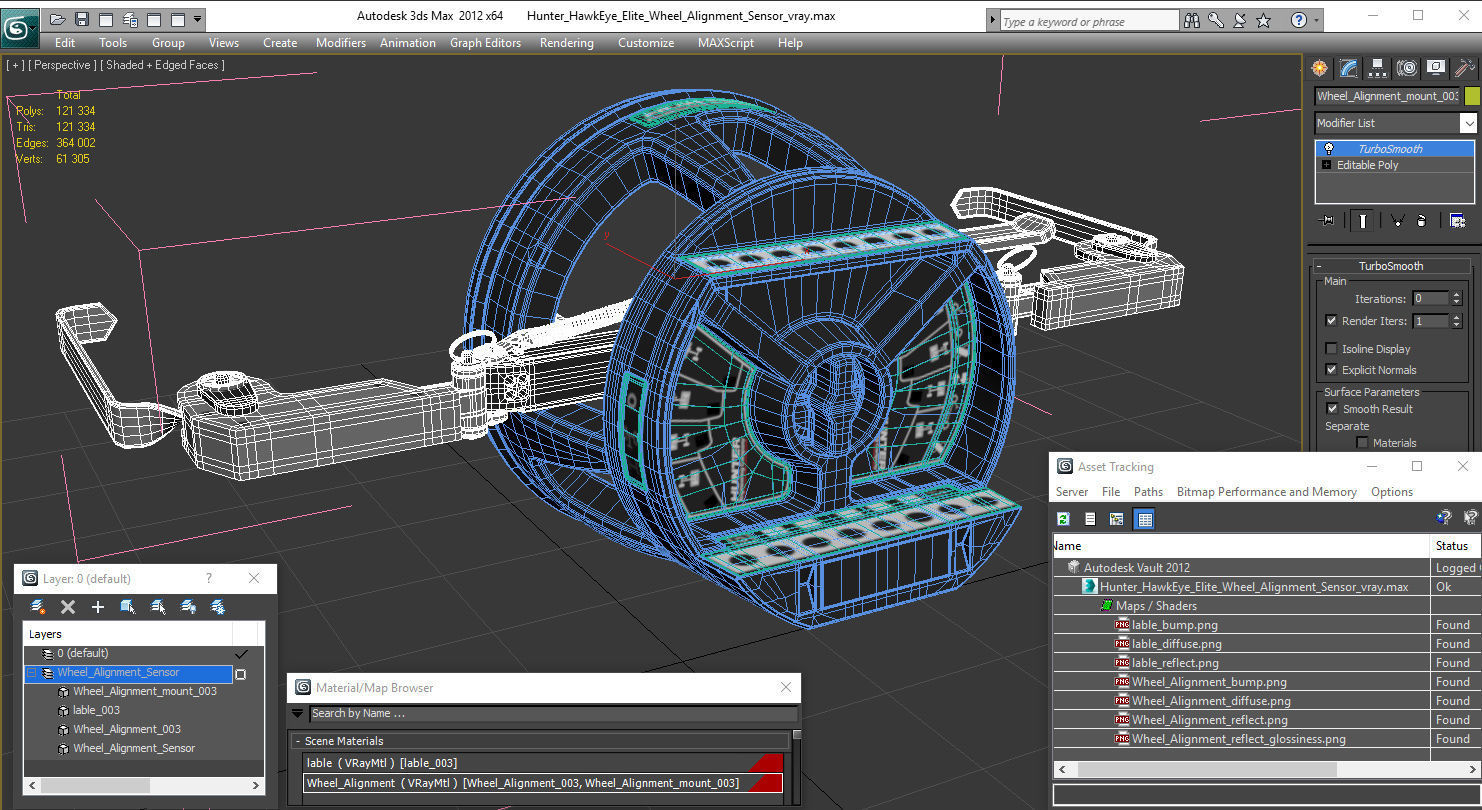Click the Open File folder icon
Viewport: 1482px width, 810px height.
tap(58, 19)
